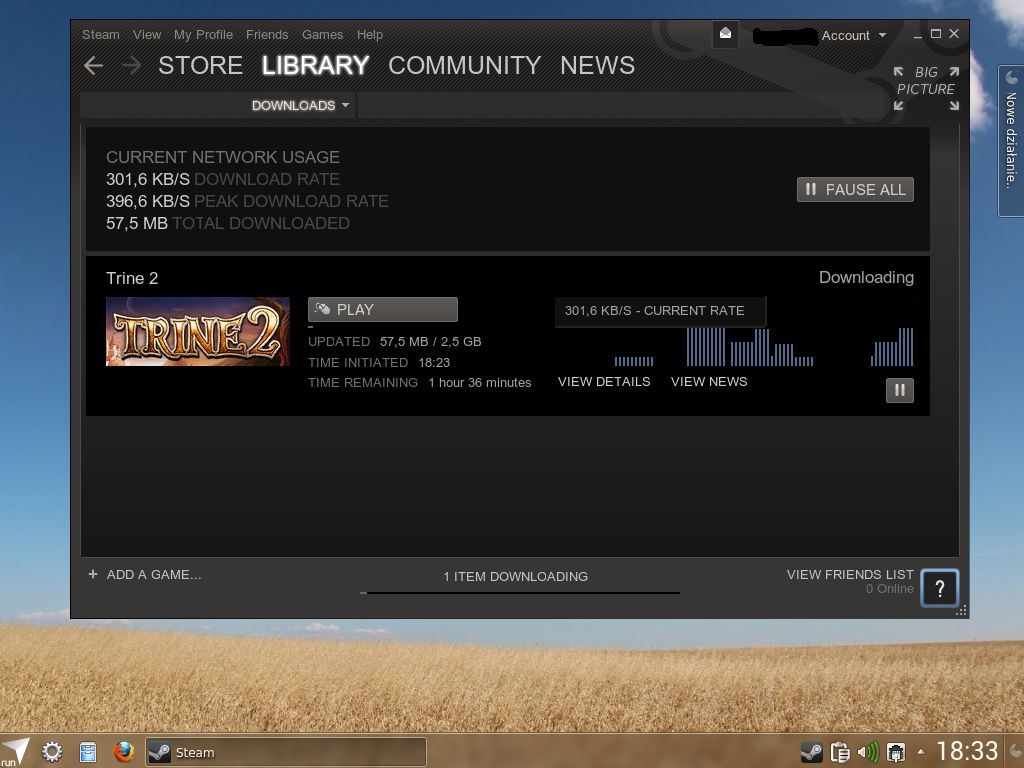Click the Trine 2 game banner

click(198, 331)
